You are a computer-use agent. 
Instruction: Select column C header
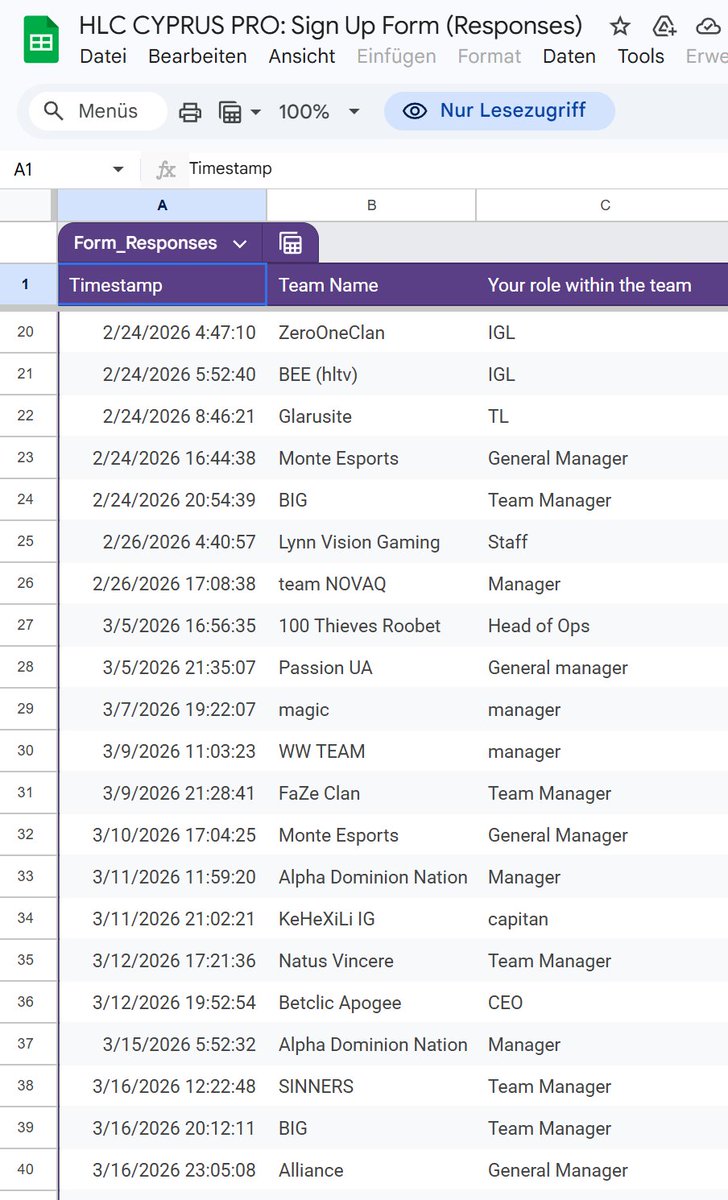[602, 205]
